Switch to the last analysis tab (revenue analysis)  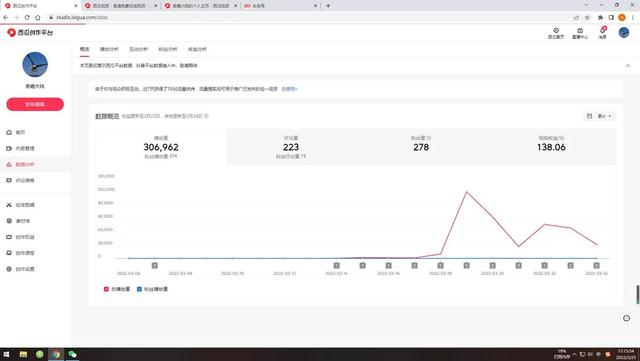pos(197,49)
